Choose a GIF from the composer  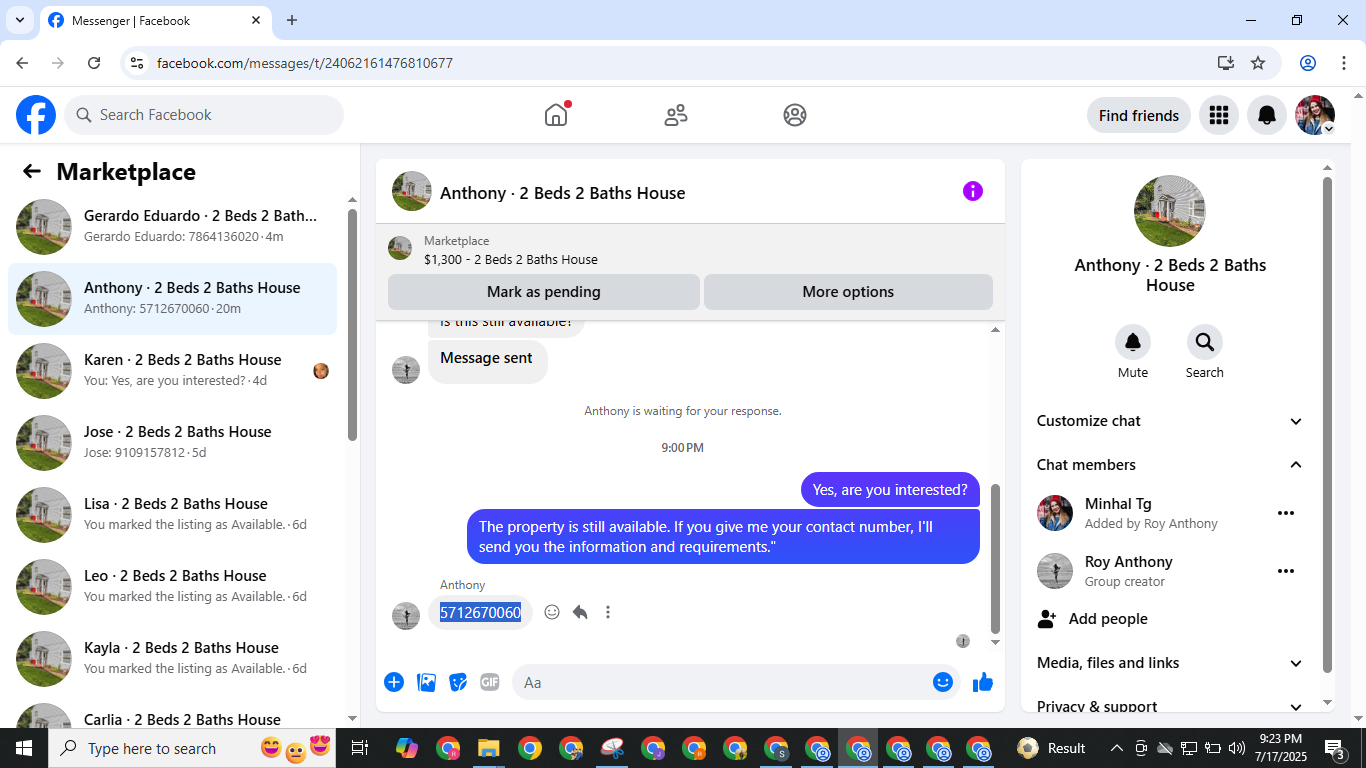tap(489, 682)
